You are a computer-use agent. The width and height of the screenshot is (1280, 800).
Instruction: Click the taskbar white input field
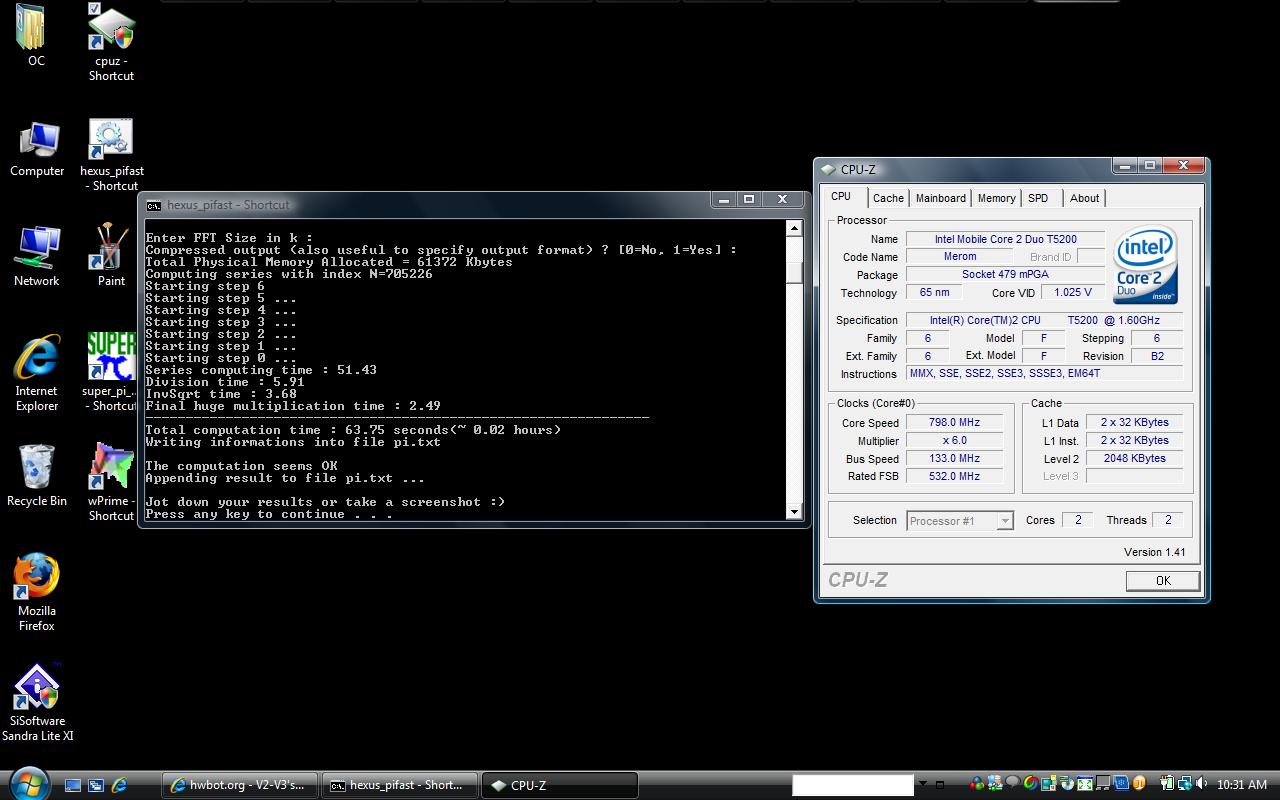pos(853,785)
